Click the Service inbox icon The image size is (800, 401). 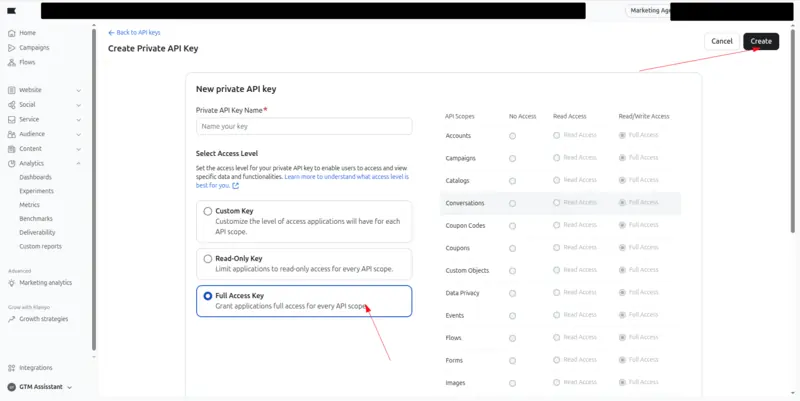(12, 119)
